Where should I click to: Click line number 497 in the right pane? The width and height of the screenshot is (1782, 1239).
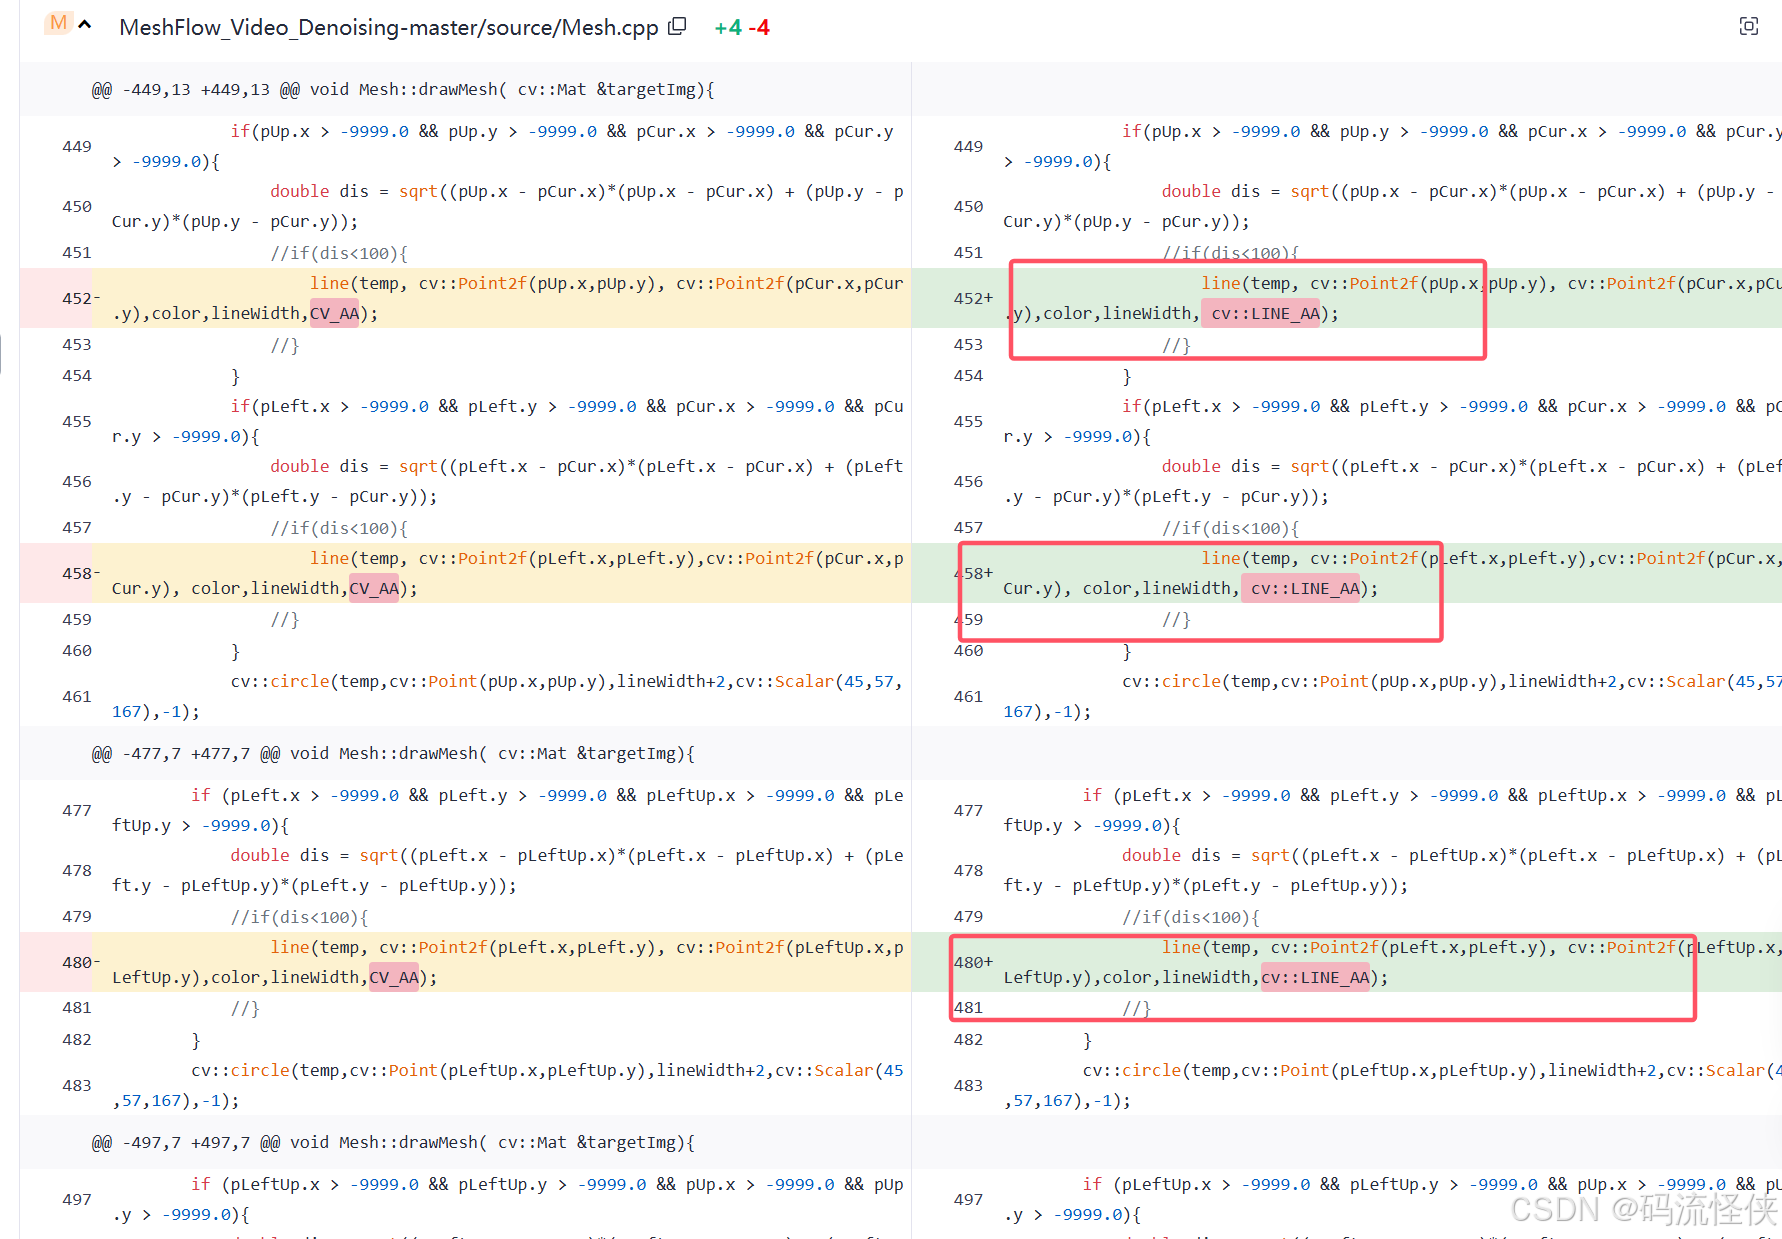coord(968,1199)
